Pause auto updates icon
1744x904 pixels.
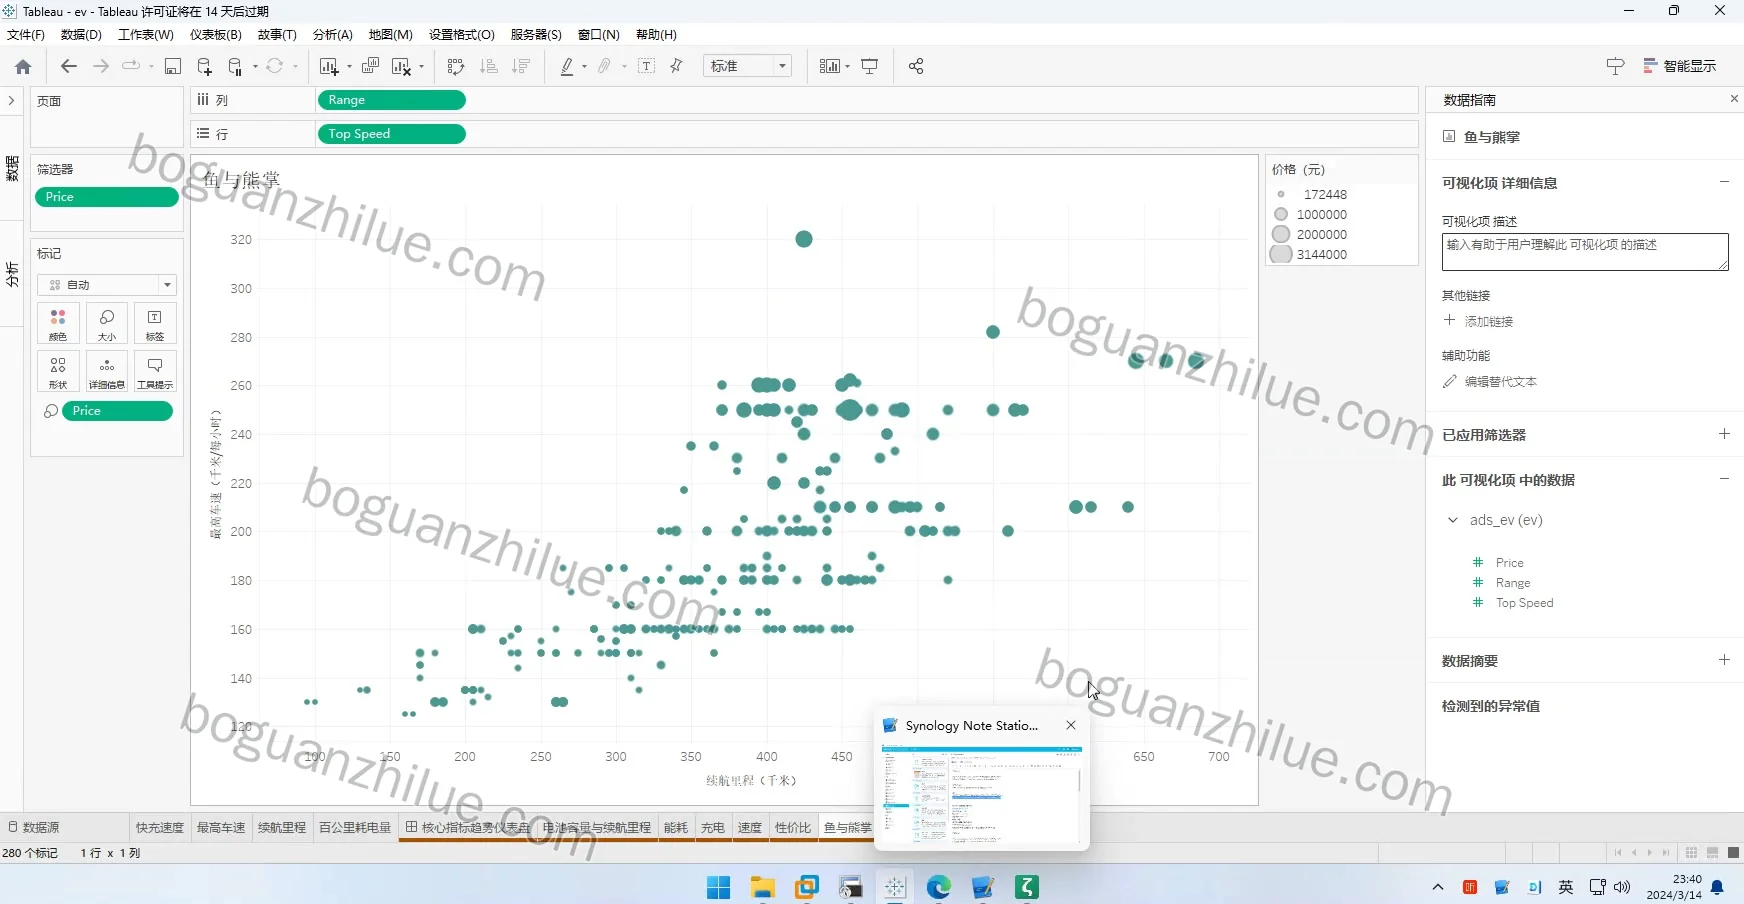235,66
